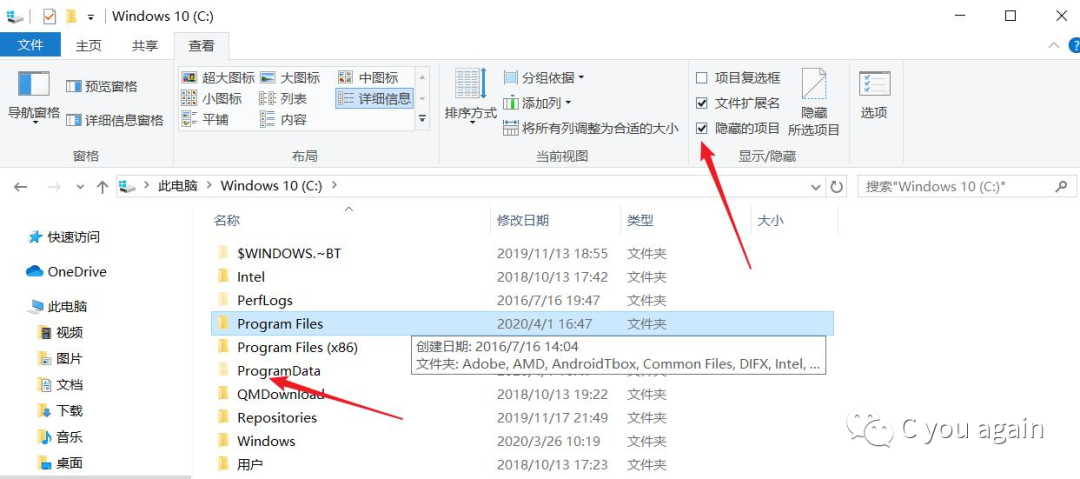
Task: Open the 选项 folder options button
Action: point(874,95)
